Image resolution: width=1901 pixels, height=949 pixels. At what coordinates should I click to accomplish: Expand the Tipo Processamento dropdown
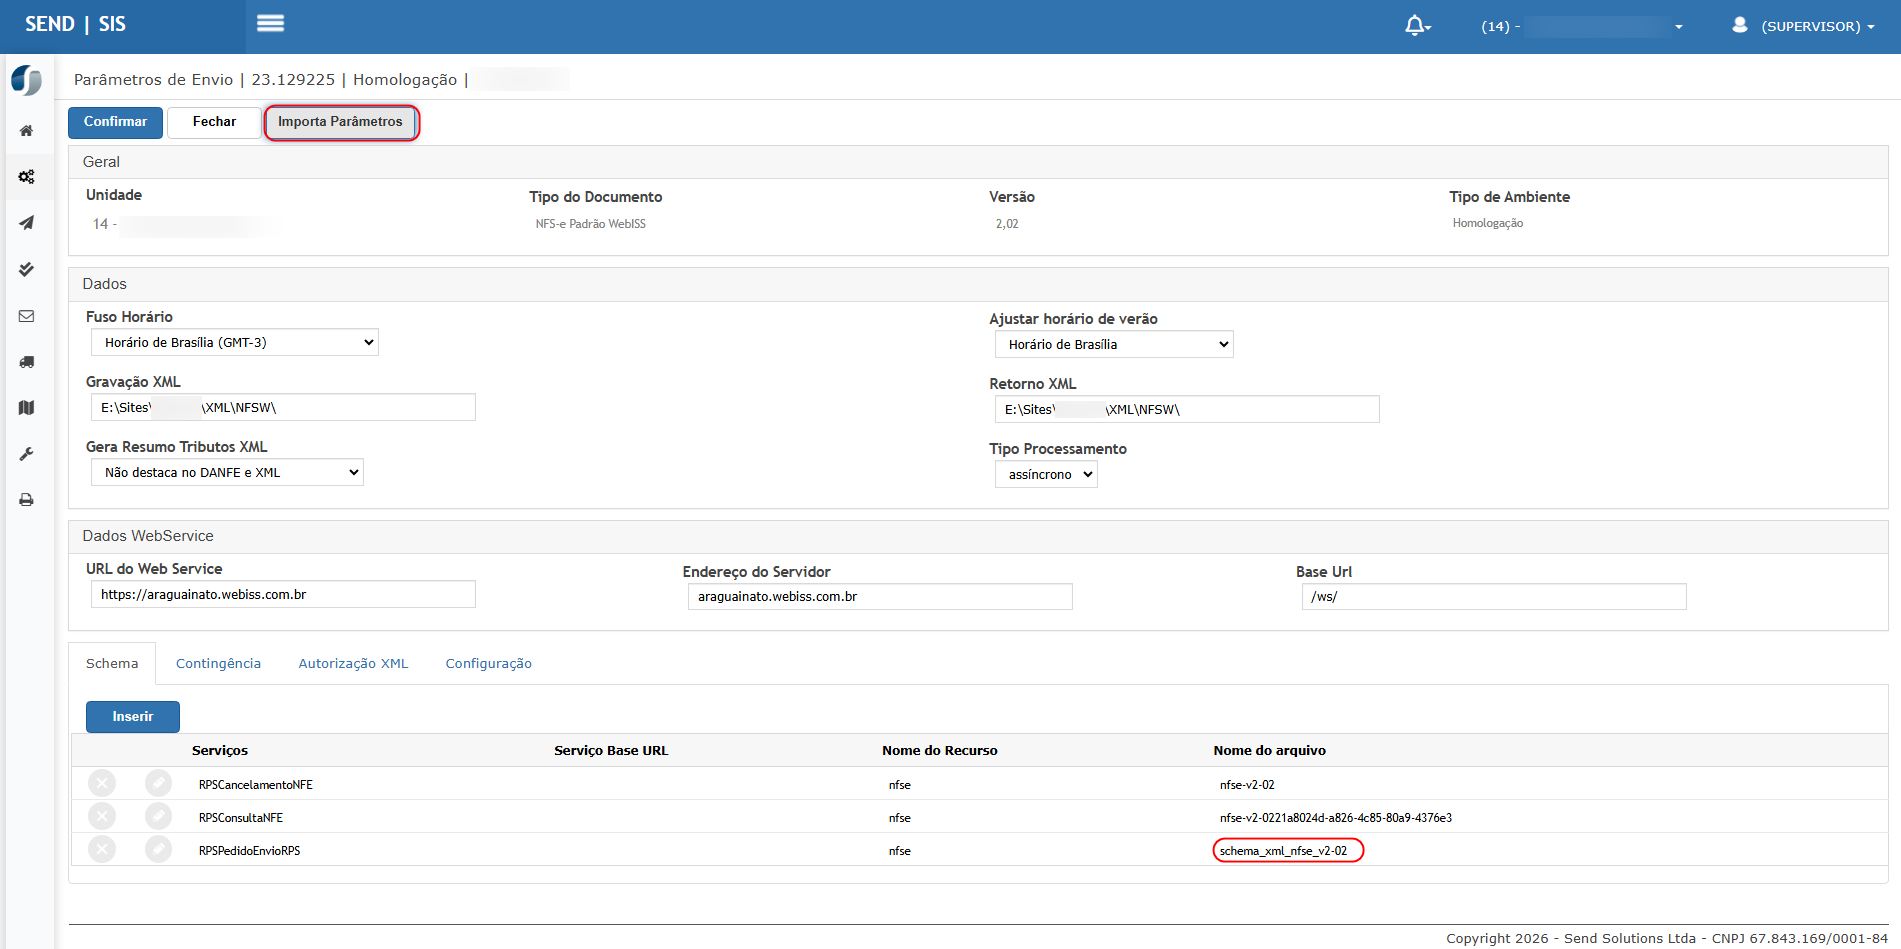pyautogui.click(x=1046, y=475)
